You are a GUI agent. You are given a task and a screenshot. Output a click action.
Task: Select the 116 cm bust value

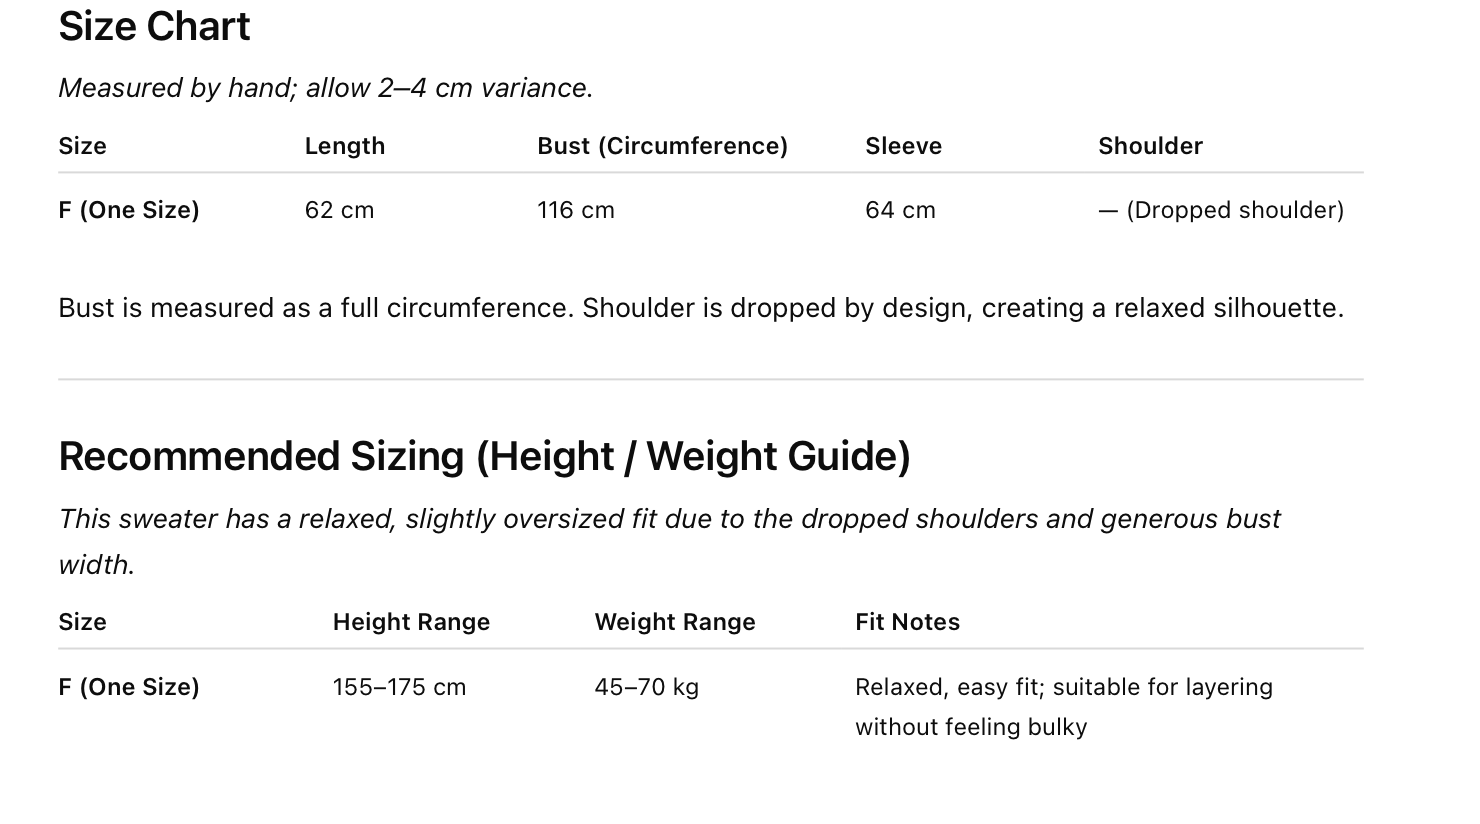pos(575,210)
